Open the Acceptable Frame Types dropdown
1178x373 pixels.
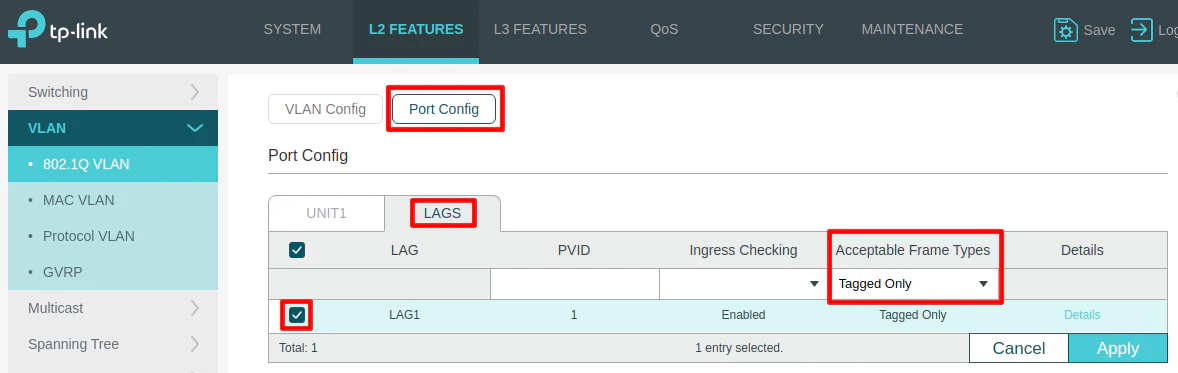click(x=913, y=284)
